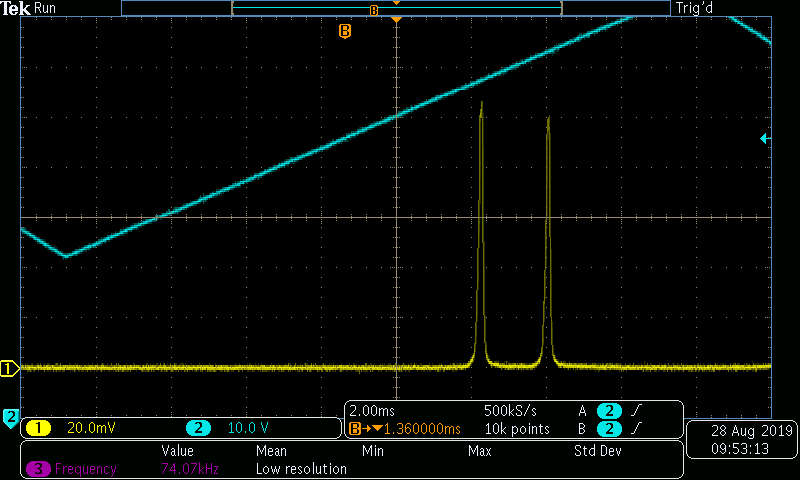Click the magenta measurement 3 badge
Viewport: 800px width, 480px height.
point(38,469)
